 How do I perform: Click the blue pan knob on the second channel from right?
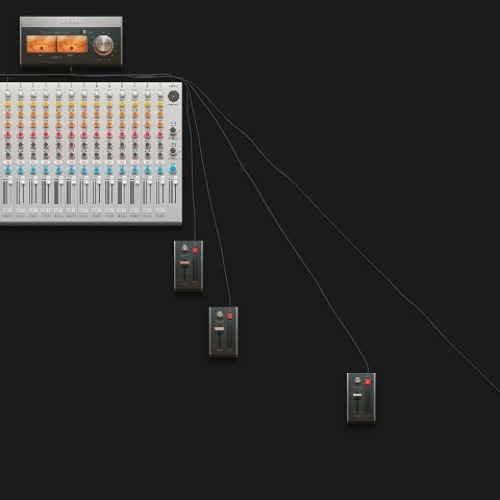point(148,170)
